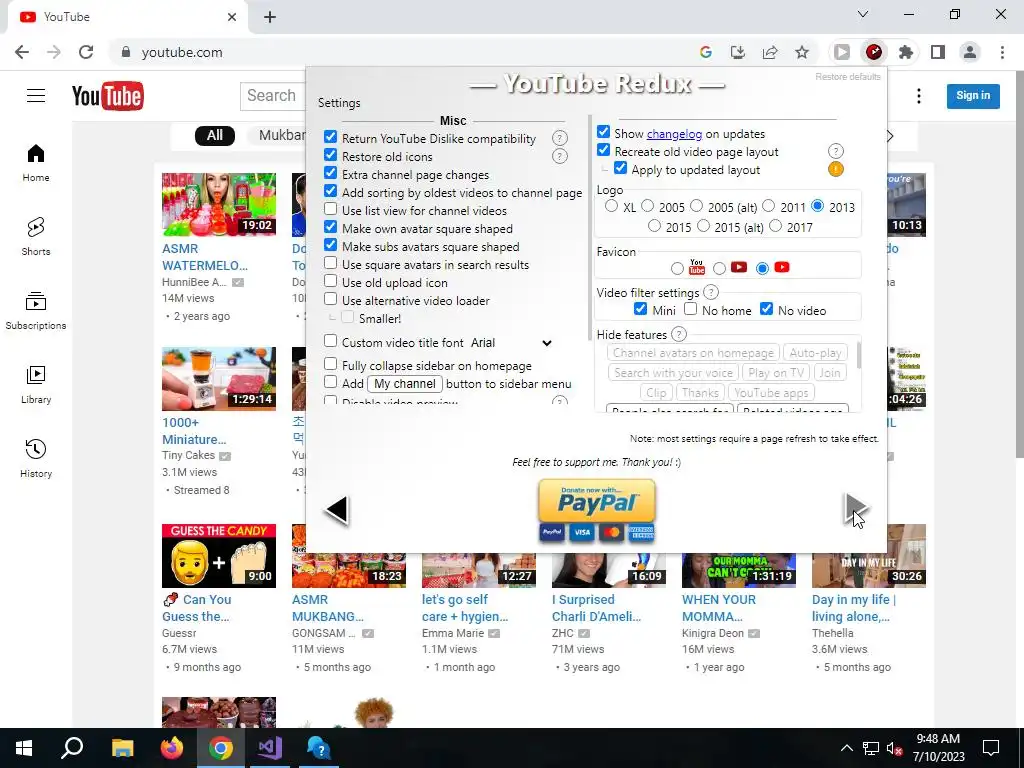Reload the page

point(86,52)
